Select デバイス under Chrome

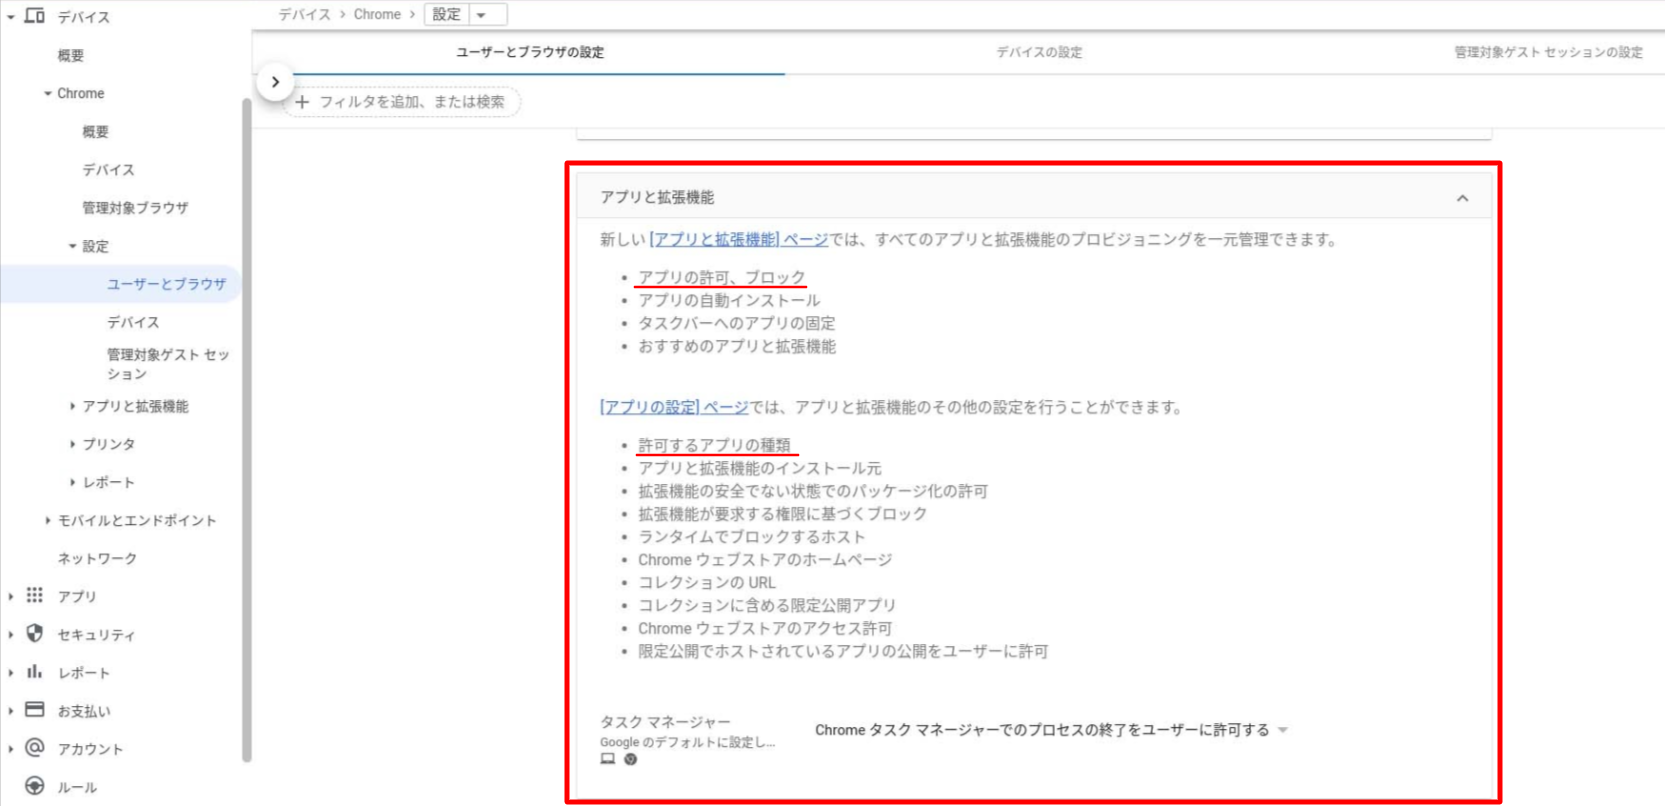coord(108,169)
